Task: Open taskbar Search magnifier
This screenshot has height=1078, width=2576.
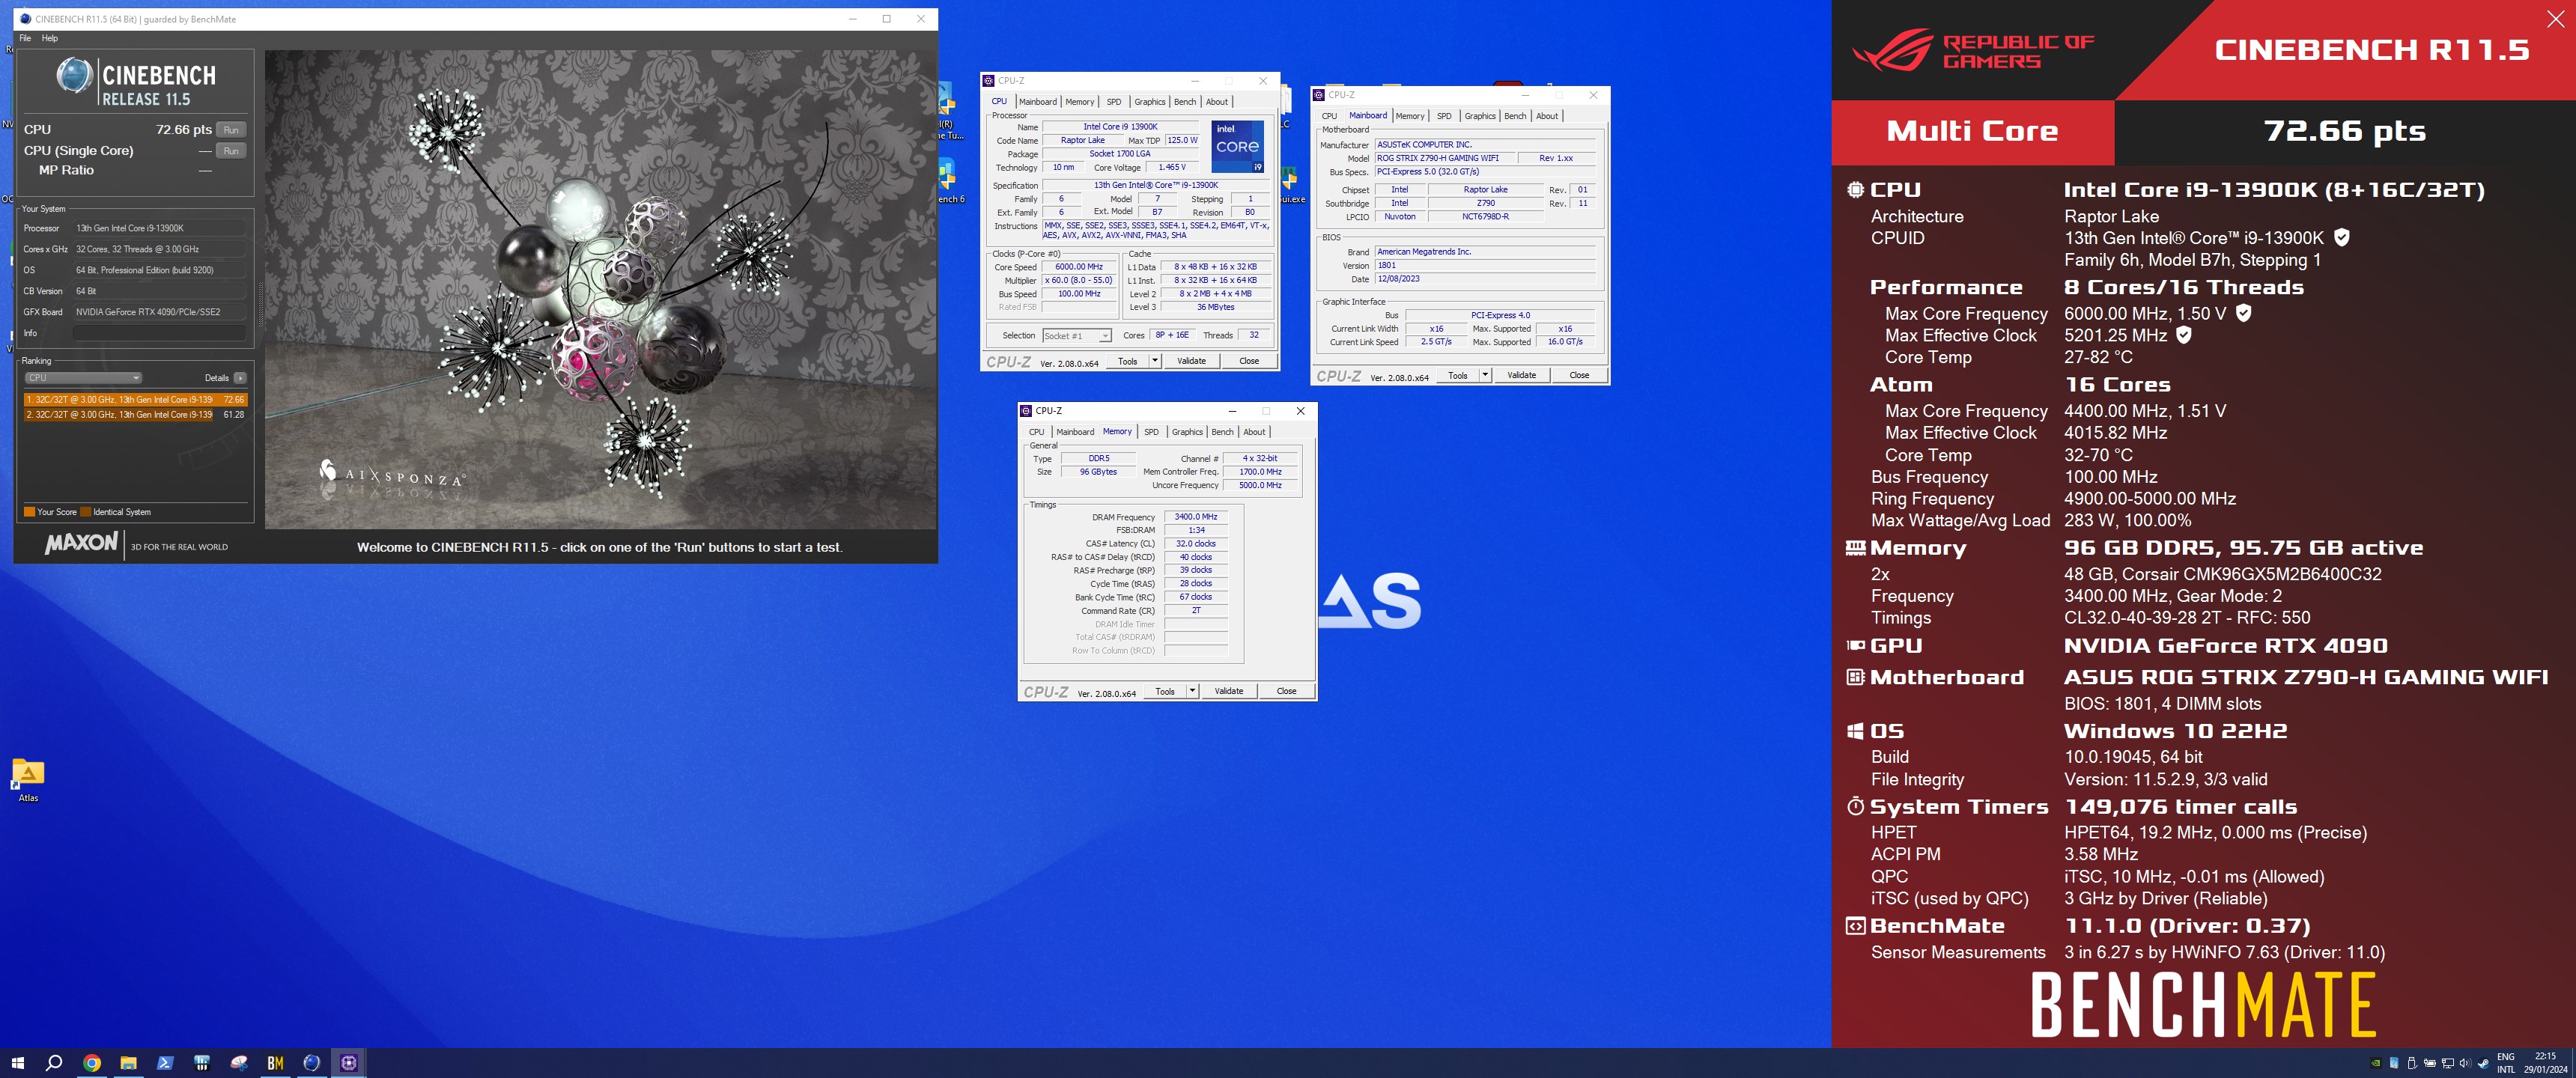Action: pos(54,1063)
